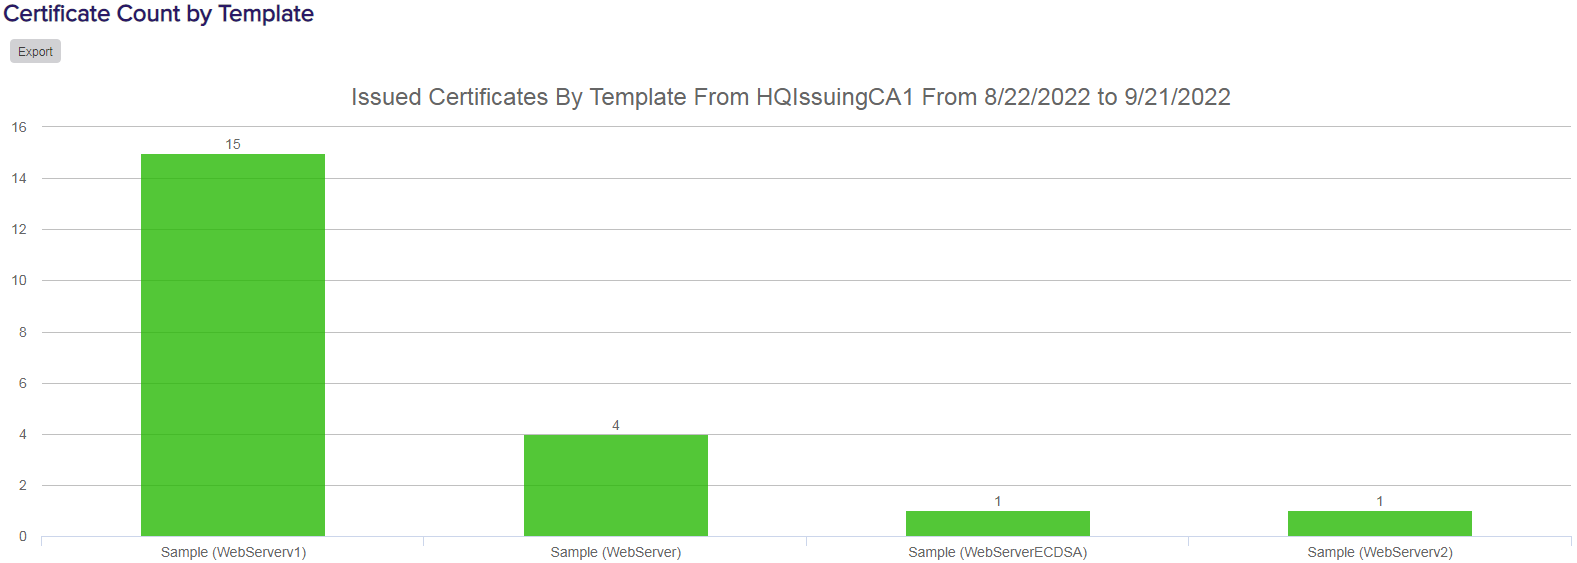Image resolution: width=1577 pixels, height=563 pixels.
Task: Click the 12 tick on the vertical axis
Action: pos(19,229)
